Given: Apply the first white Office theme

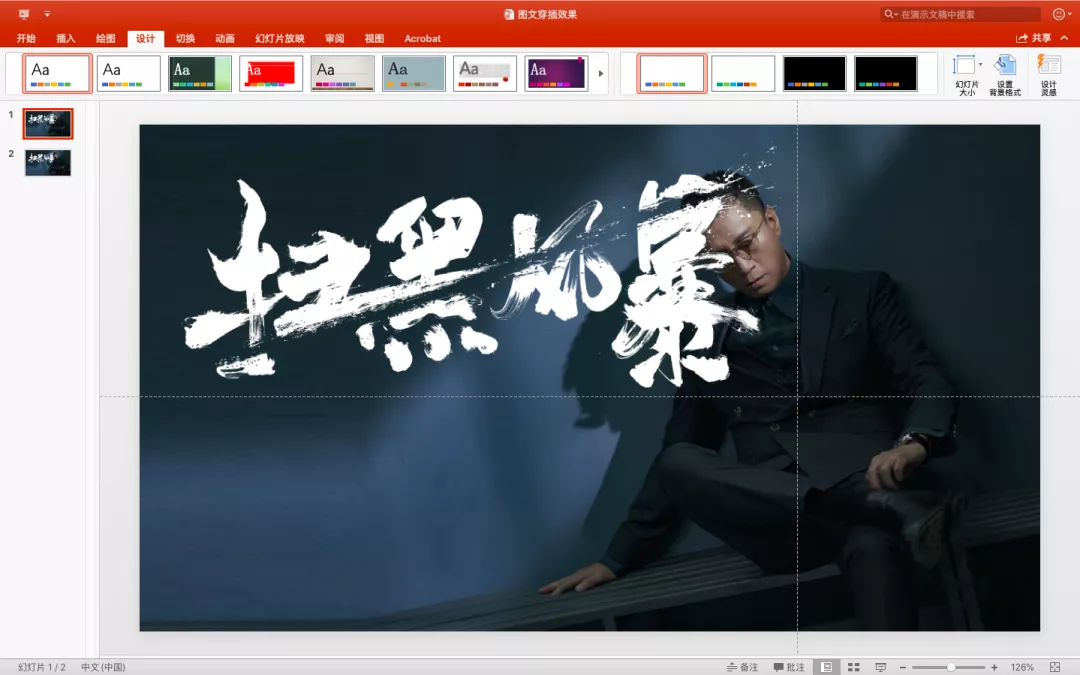Looking at the screenshot, I should (57, 73).
